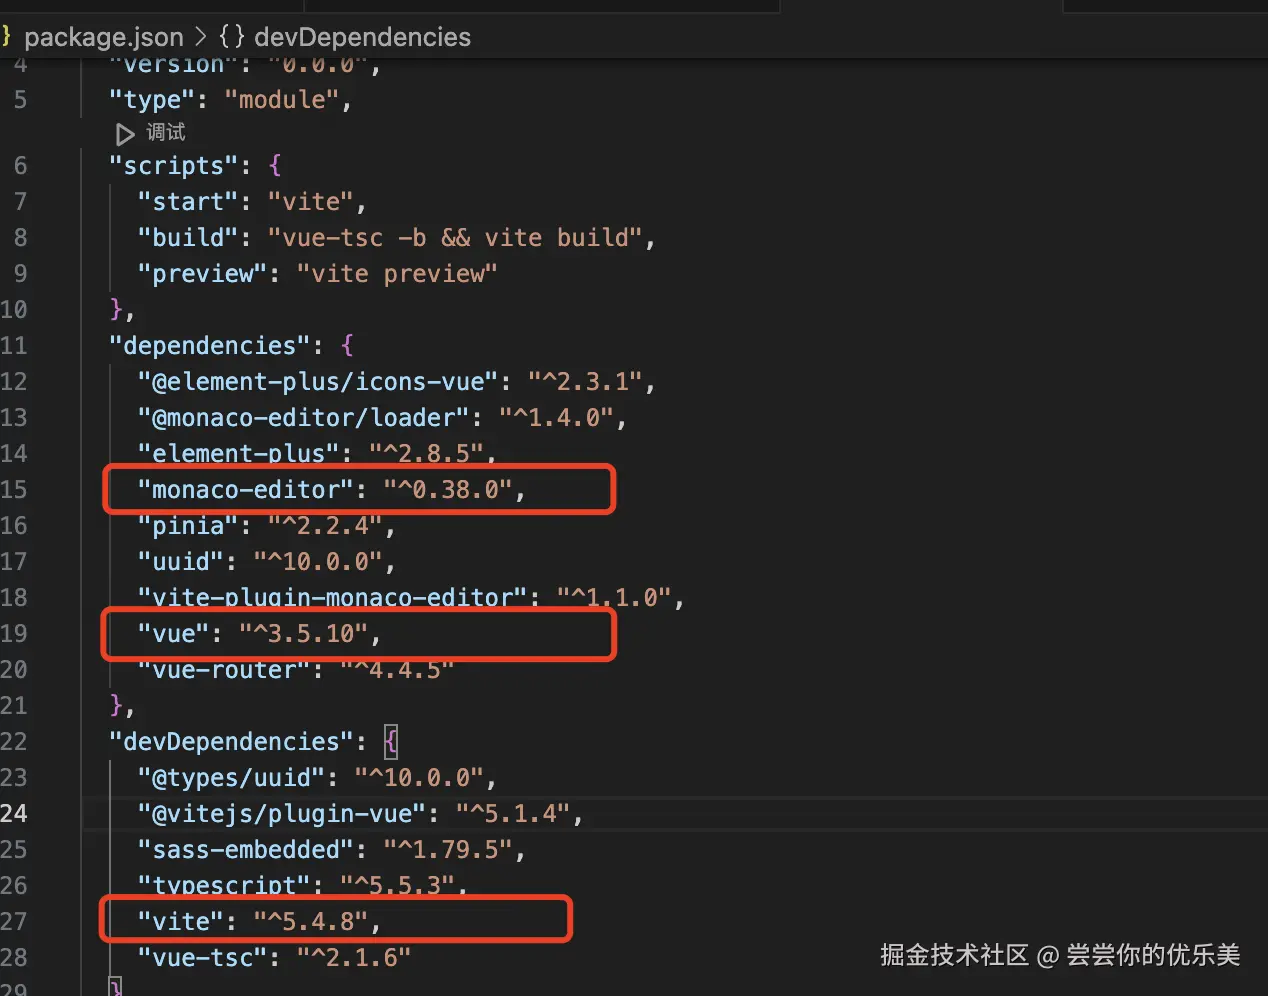Click the "^0.38.0" version value
The width and height of the screenshot is (1268, 996).
(448, 490)
